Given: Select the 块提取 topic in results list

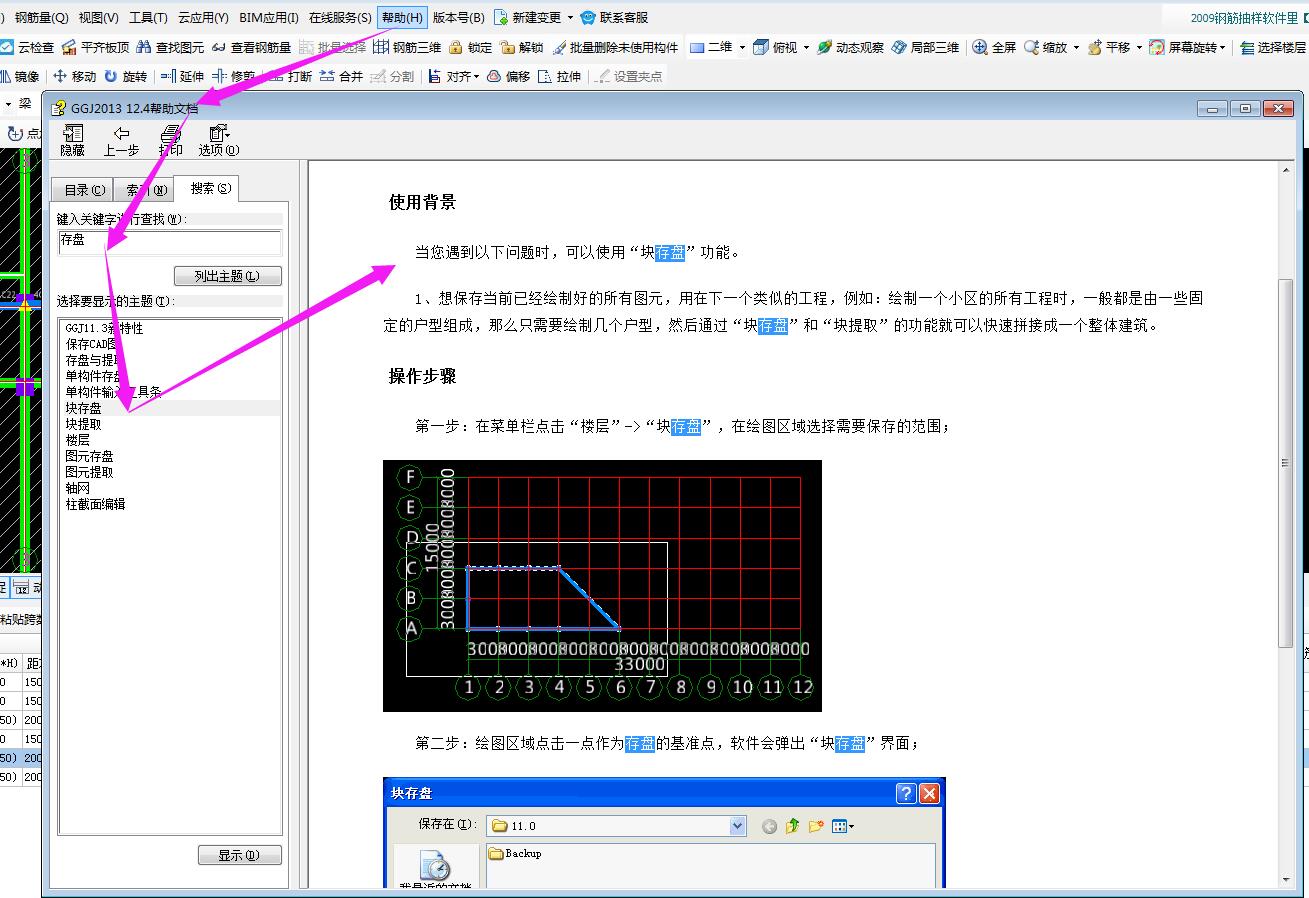Looking at the screenshot, I should tap(83, 424).
